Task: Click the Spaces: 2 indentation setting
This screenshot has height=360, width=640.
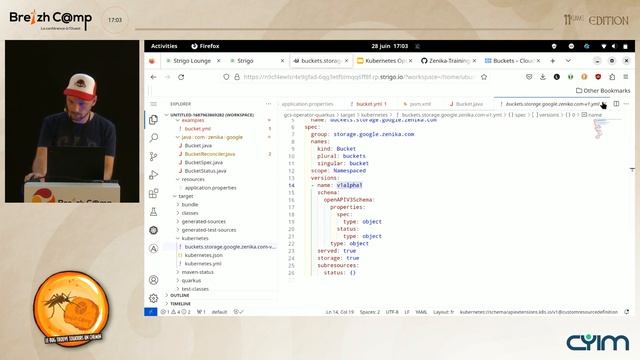Action: coord(370,312)
